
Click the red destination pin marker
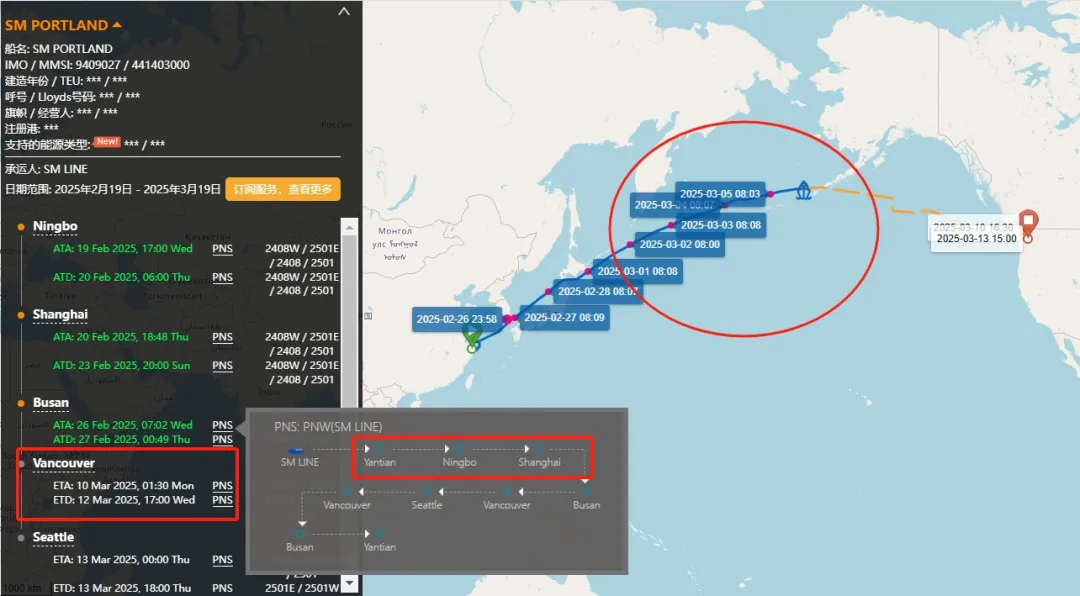point(1028,221)
